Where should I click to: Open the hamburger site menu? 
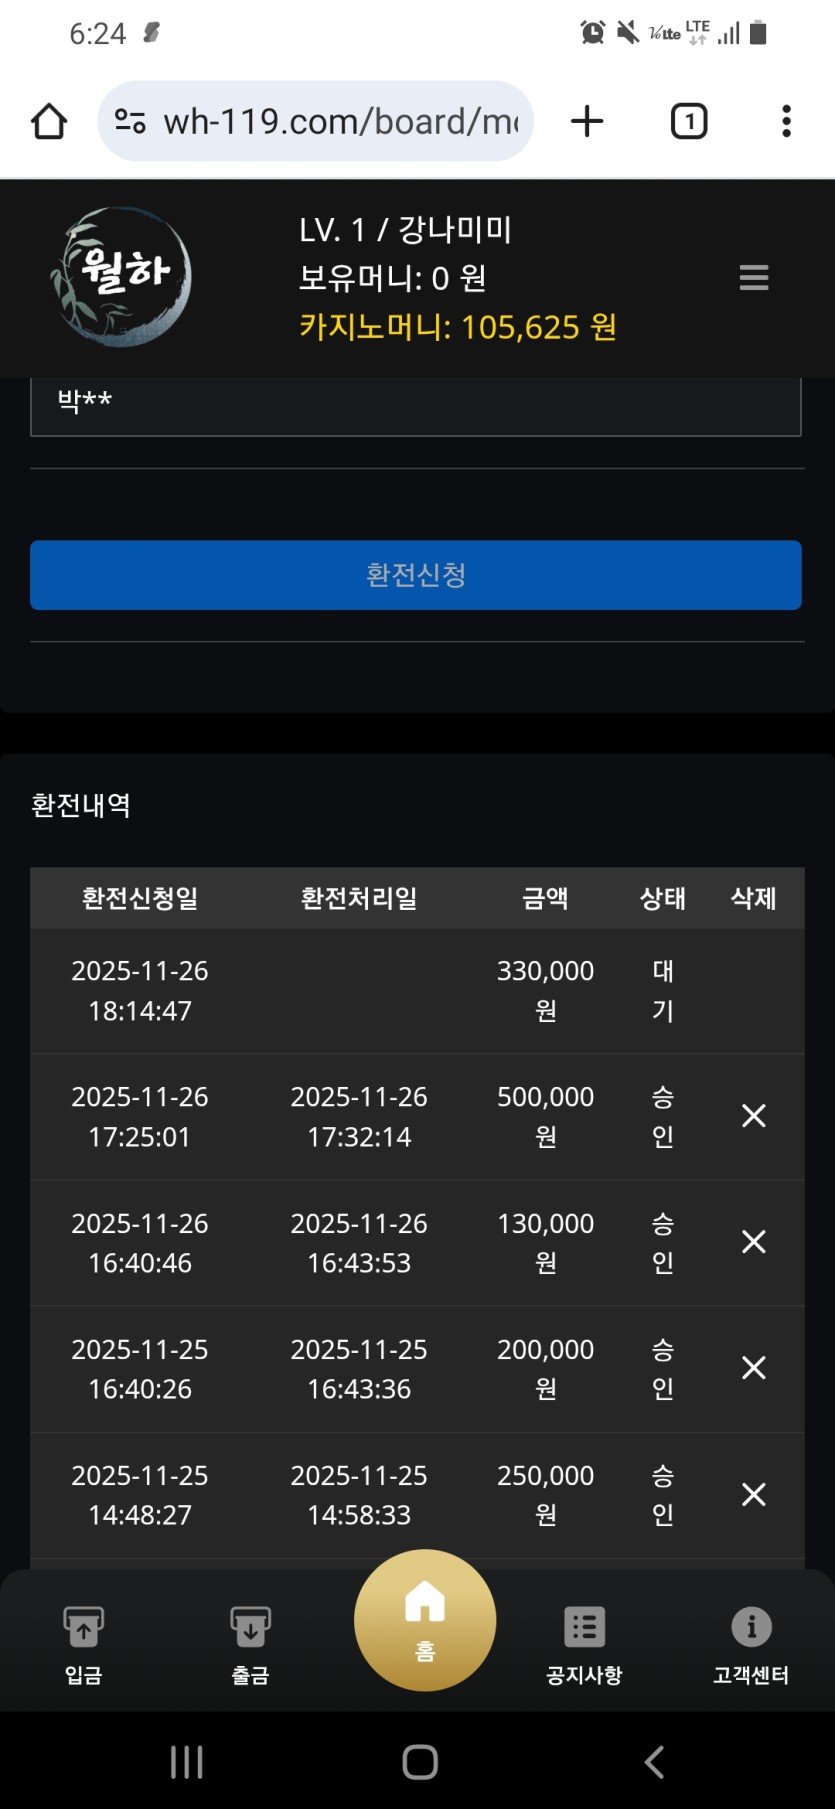point(753,277)
